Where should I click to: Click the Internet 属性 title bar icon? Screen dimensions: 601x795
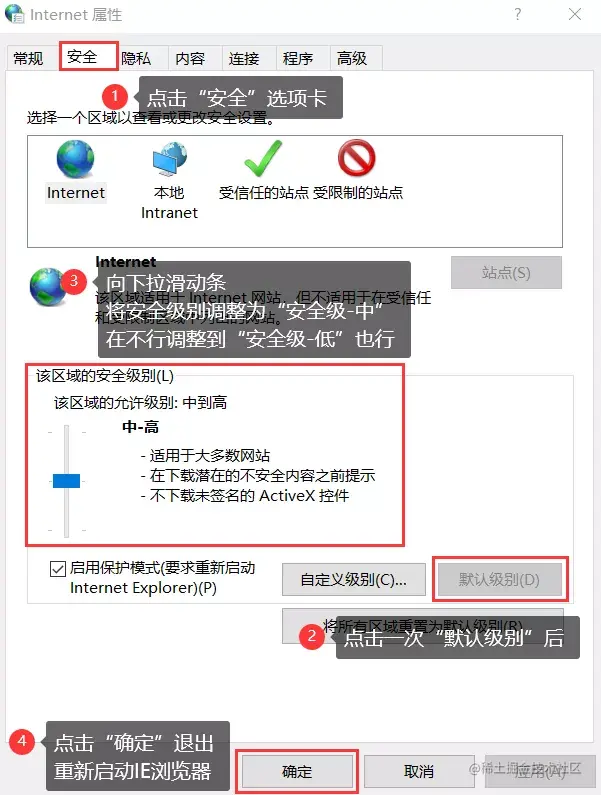click(14, 14)
